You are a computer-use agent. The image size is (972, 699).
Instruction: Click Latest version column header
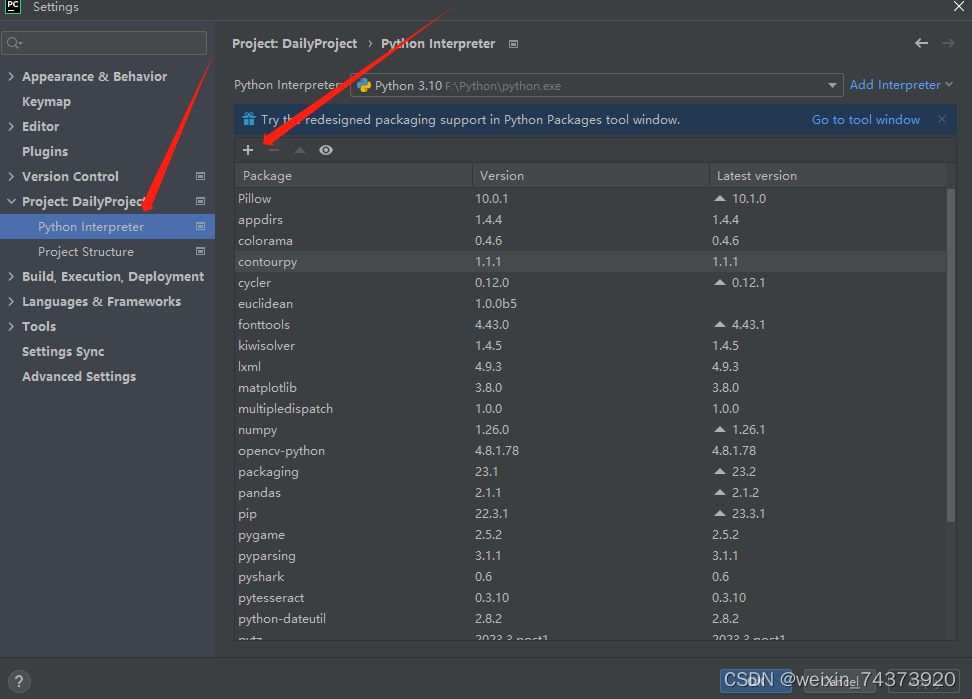pos(828,175)
